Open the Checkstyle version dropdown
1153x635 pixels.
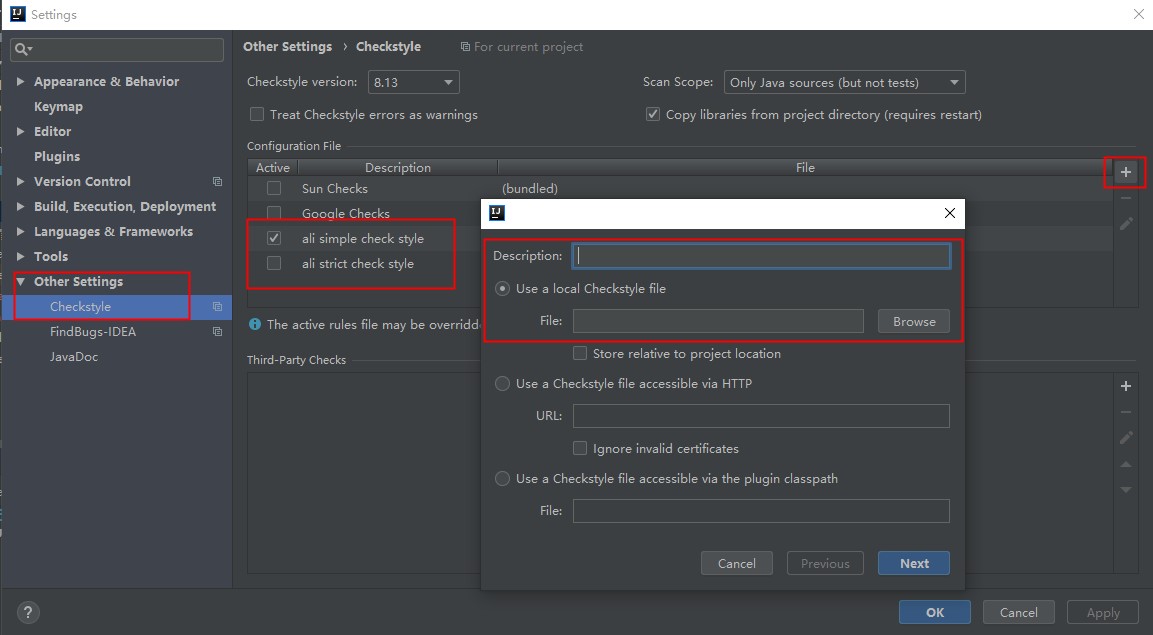click(x=413, y=83)
